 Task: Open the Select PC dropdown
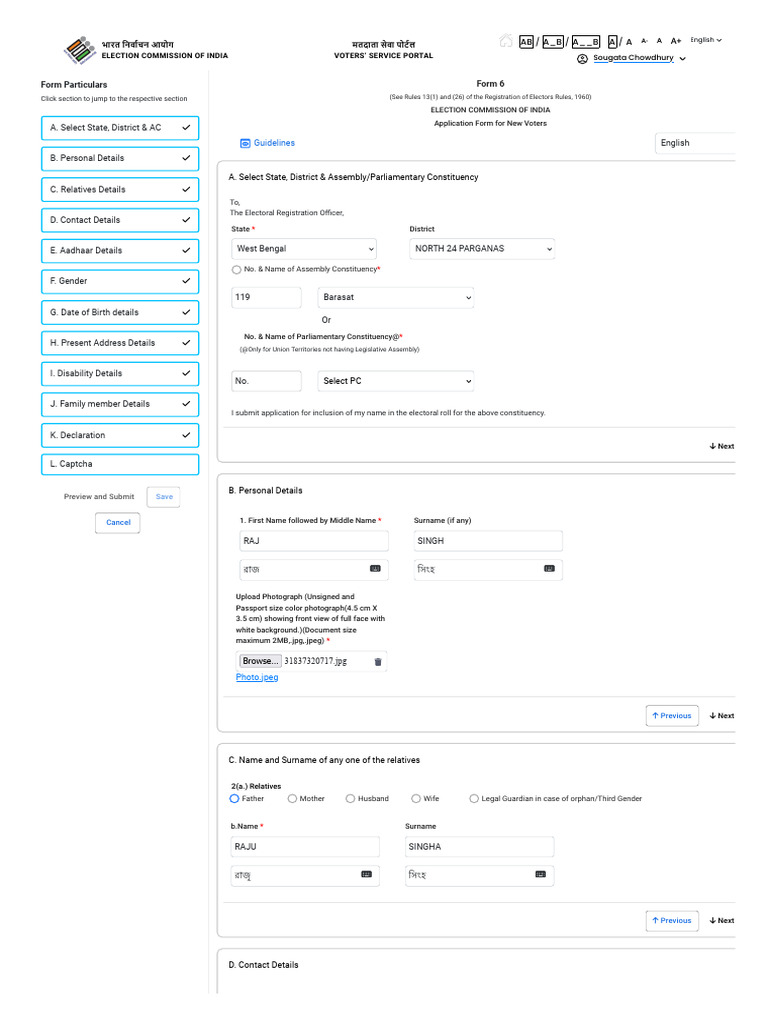pos(396,381)
